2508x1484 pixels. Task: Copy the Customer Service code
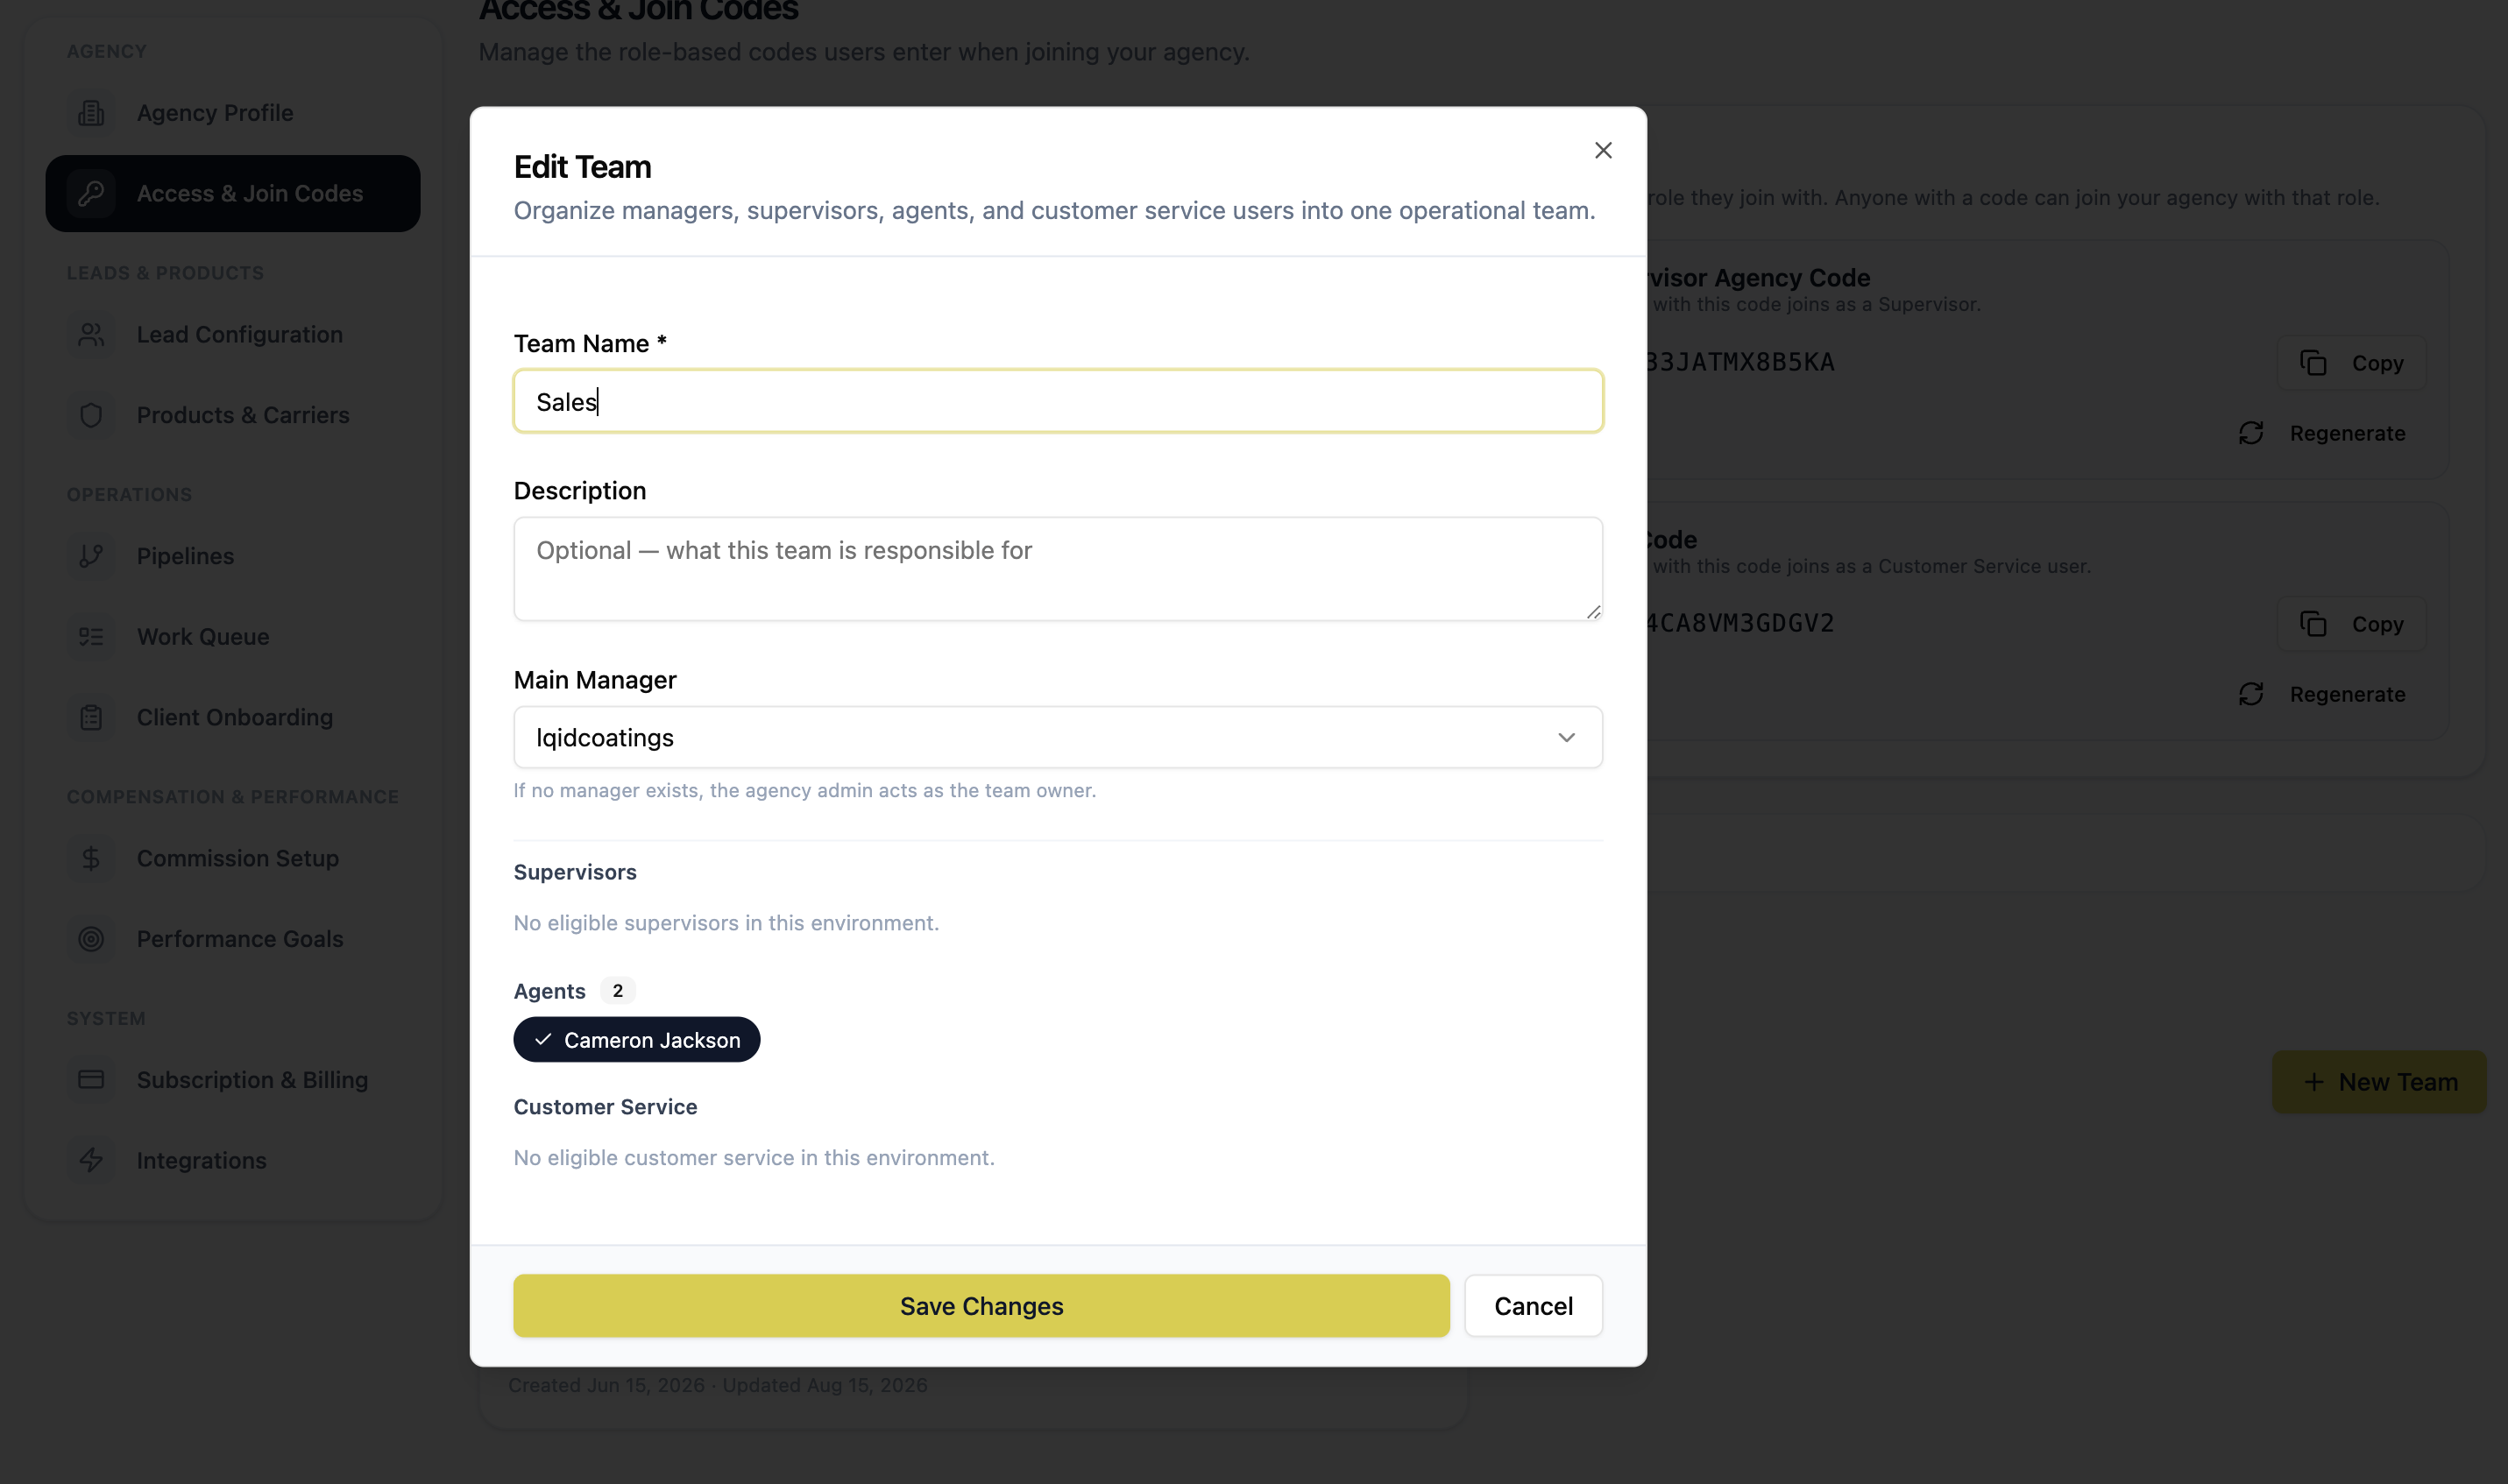(x=2352, y=623)
